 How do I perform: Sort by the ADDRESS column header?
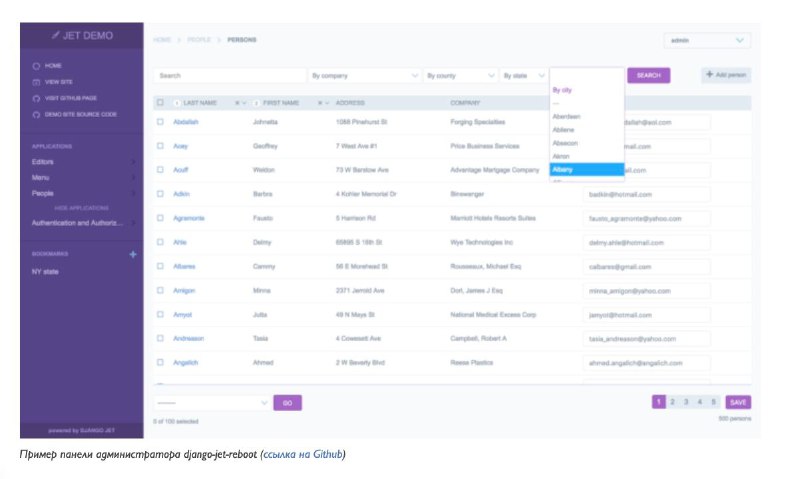point(350,103)
